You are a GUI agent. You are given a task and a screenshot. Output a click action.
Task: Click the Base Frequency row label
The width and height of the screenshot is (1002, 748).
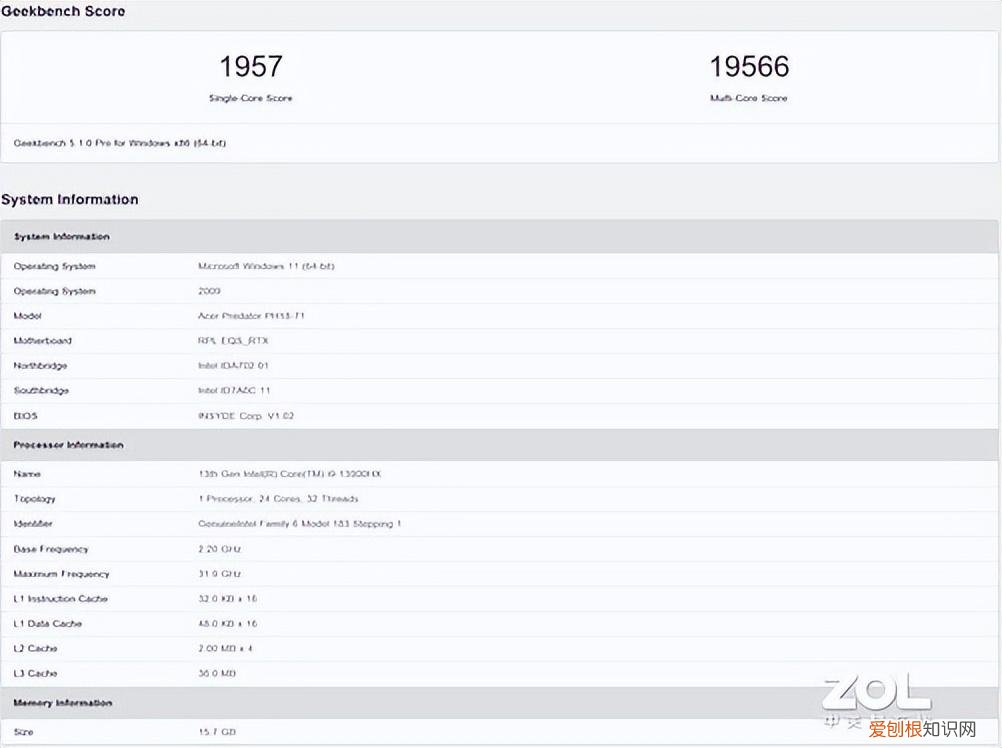click(51, 549)
